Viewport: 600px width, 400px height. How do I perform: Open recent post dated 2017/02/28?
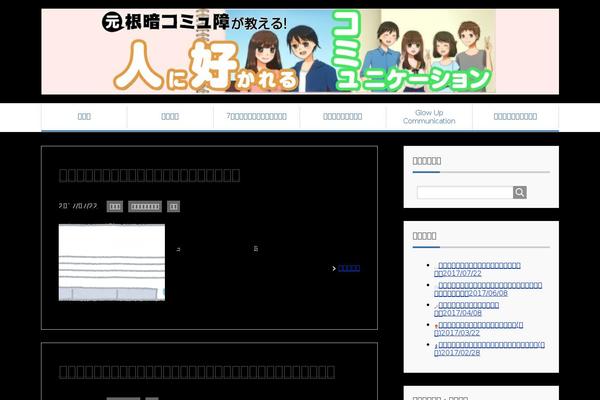[489, 349]
